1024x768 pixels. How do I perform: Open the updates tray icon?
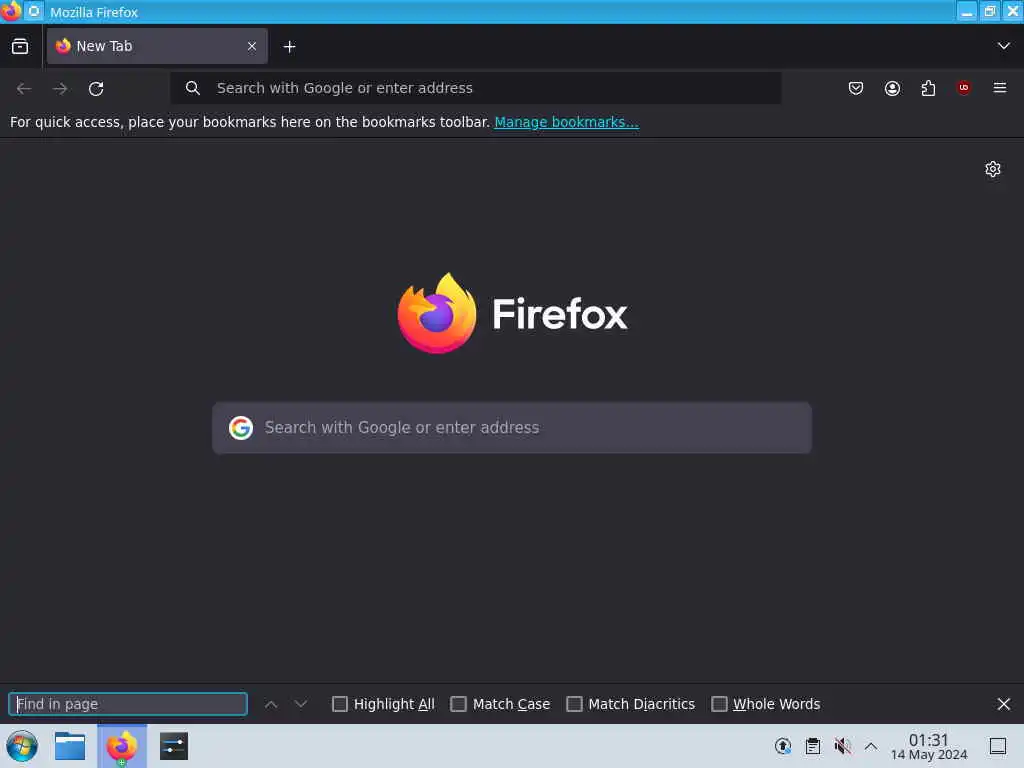tap(782, 746)
